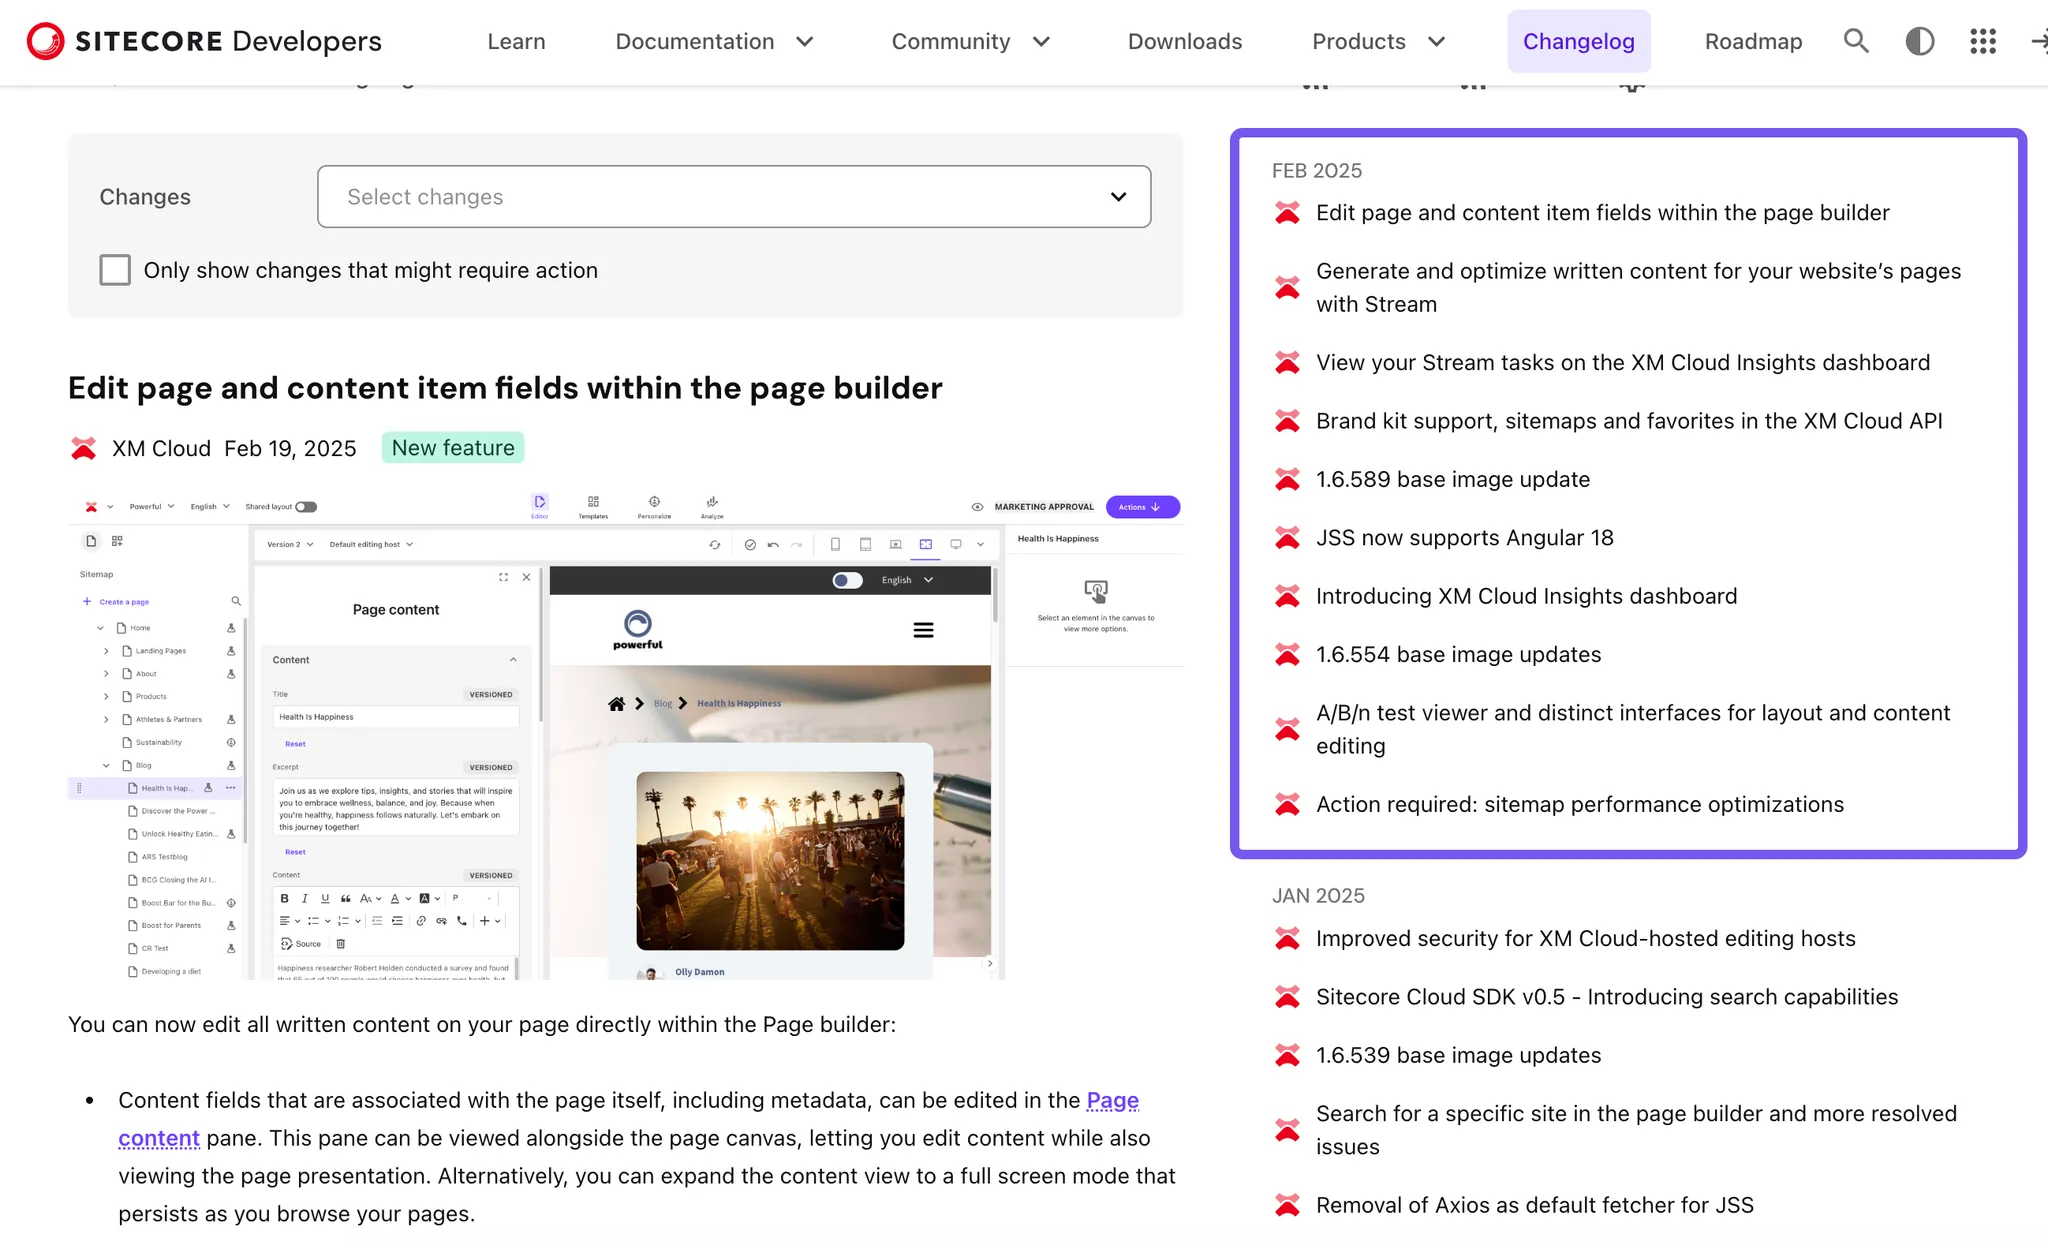Open the apps grid icon near top right
The height and width of the screenshot is (1242, 2048).
tap(1982, 41)
